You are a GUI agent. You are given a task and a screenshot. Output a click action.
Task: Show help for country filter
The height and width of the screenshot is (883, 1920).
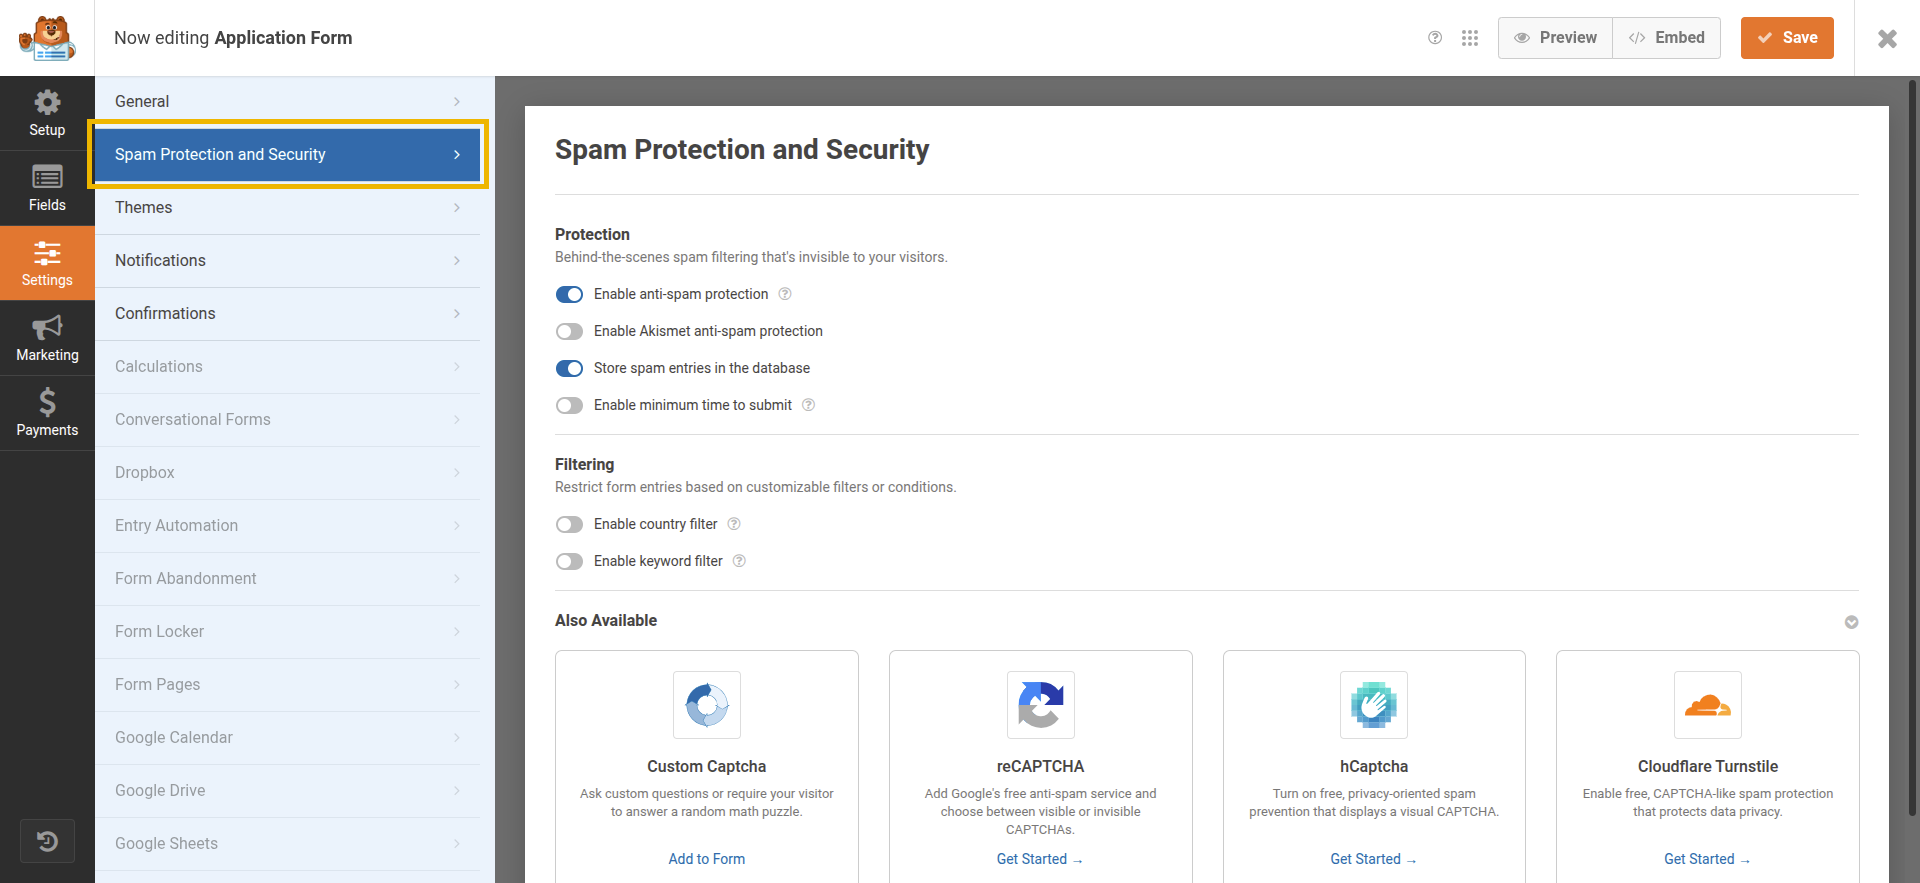click(x=734, y=524)
